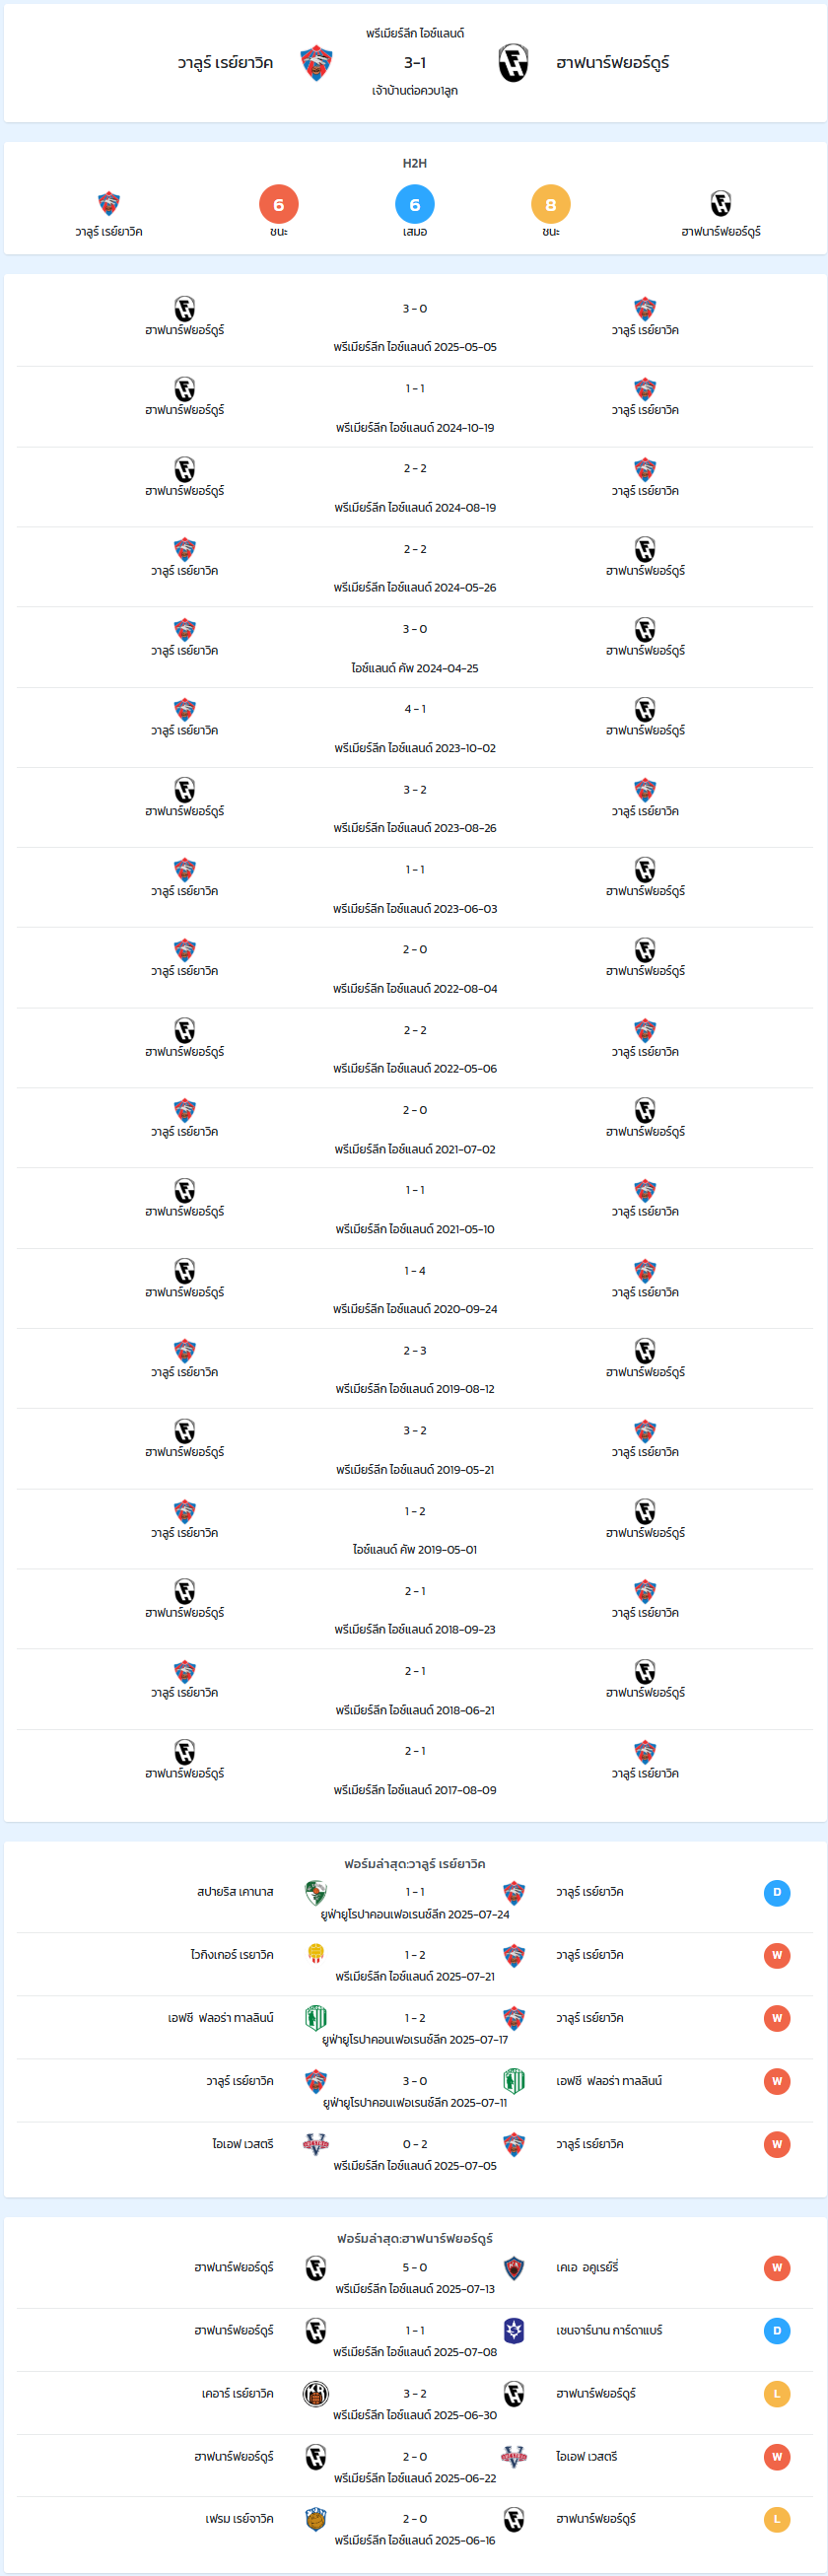
Task: Click the W badge for 5-0 KA Akureyri match
Action: [x=777, y=2268]
